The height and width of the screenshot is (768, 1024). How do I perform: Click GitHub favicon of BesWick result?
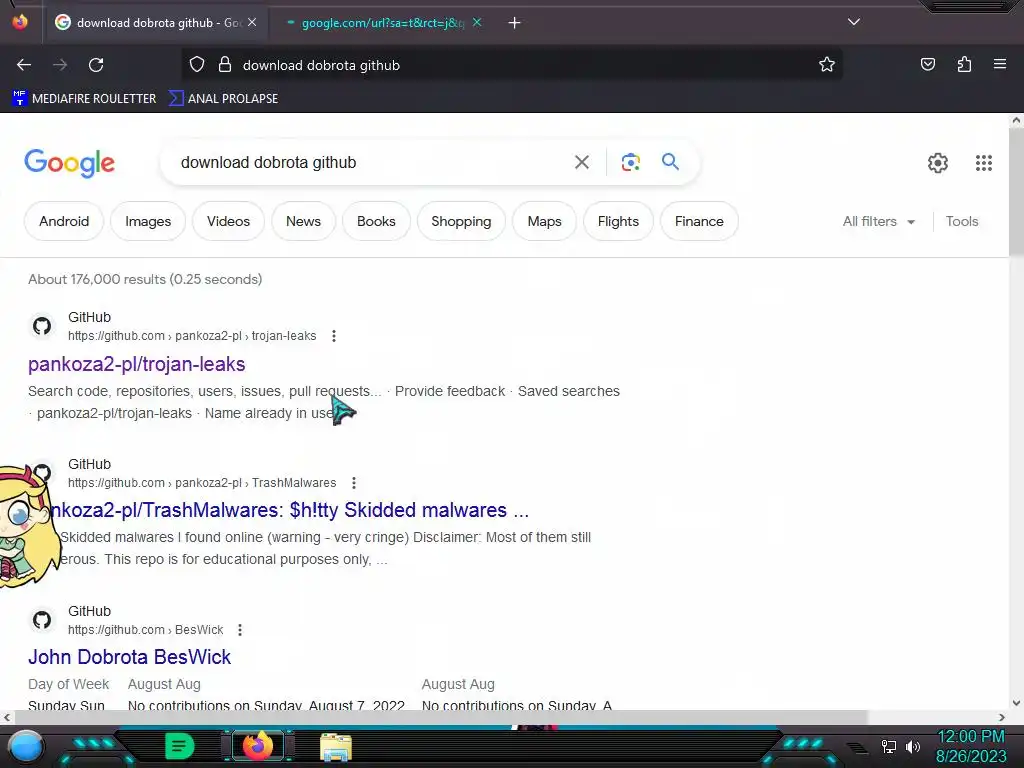pos(42,620)
